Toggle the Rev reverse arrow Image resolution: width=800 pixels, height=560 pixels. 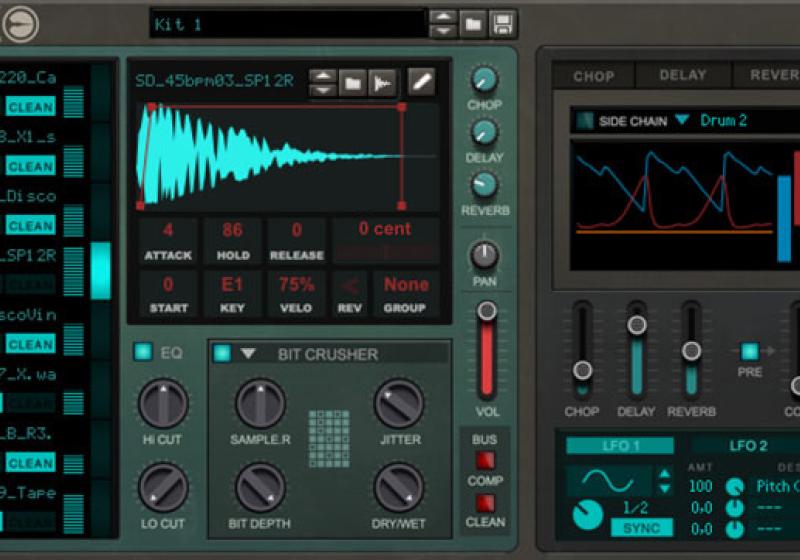click(350, 286)
